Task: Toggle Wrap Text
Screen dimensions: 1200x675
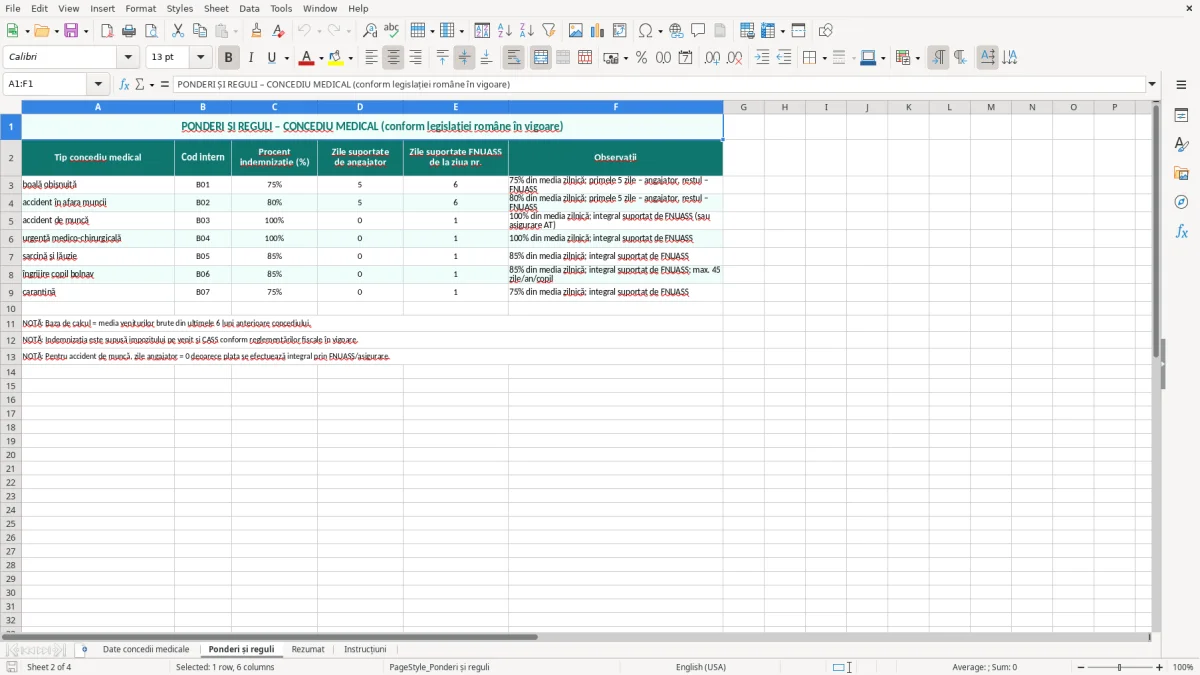Action: point(514,57)
